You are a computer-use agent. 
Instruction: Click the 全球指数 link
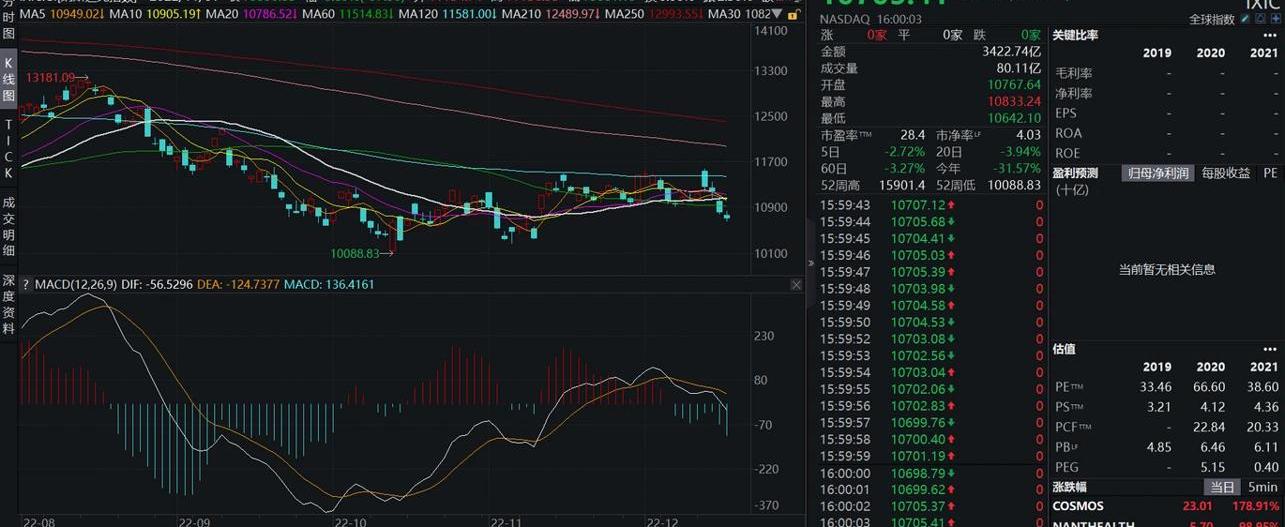coord(1211,19)
